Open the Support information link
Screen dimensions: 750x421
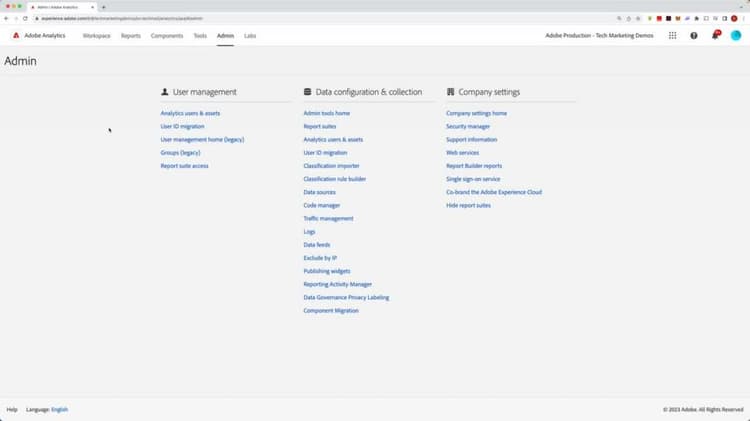point(471,140)
